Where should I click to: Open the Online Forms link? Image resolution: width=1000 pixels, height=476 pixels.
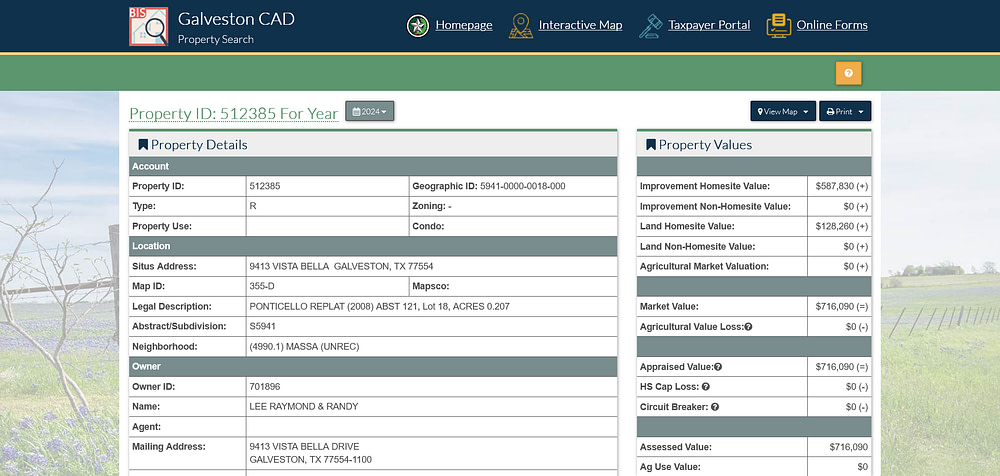pyautogui.click(x=832, y=26)
